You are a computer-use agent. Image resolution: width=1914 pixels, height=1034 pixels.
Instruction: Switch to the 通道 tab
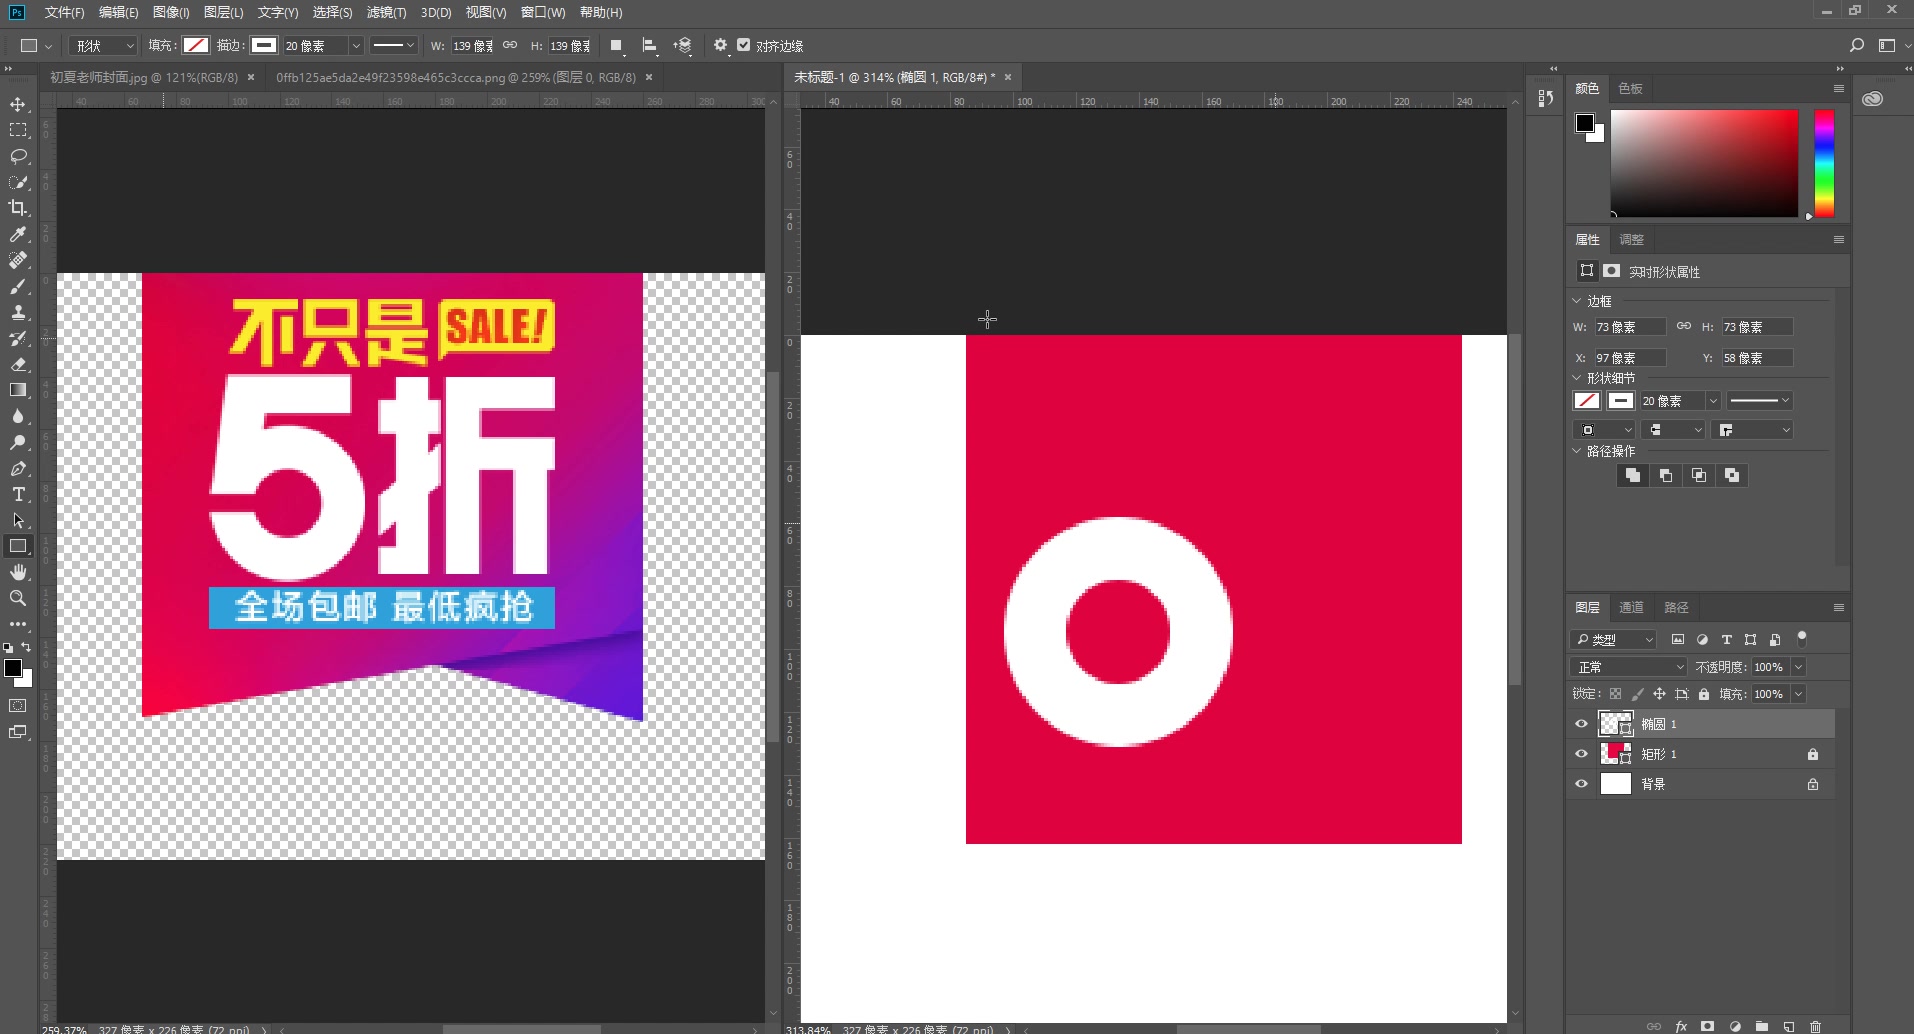[x=1631, y=607]
